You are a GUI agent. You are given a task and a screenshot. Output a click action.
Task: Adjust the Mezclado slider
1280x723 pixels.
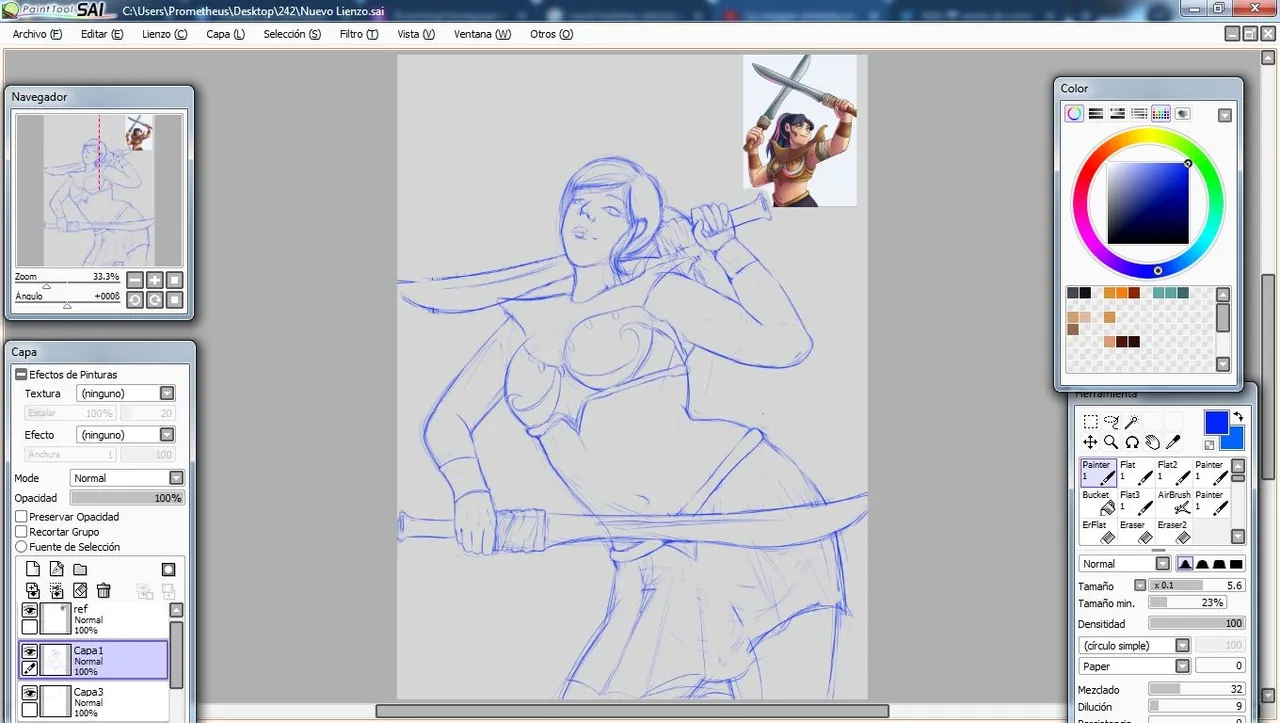(x=1196, y=690)
